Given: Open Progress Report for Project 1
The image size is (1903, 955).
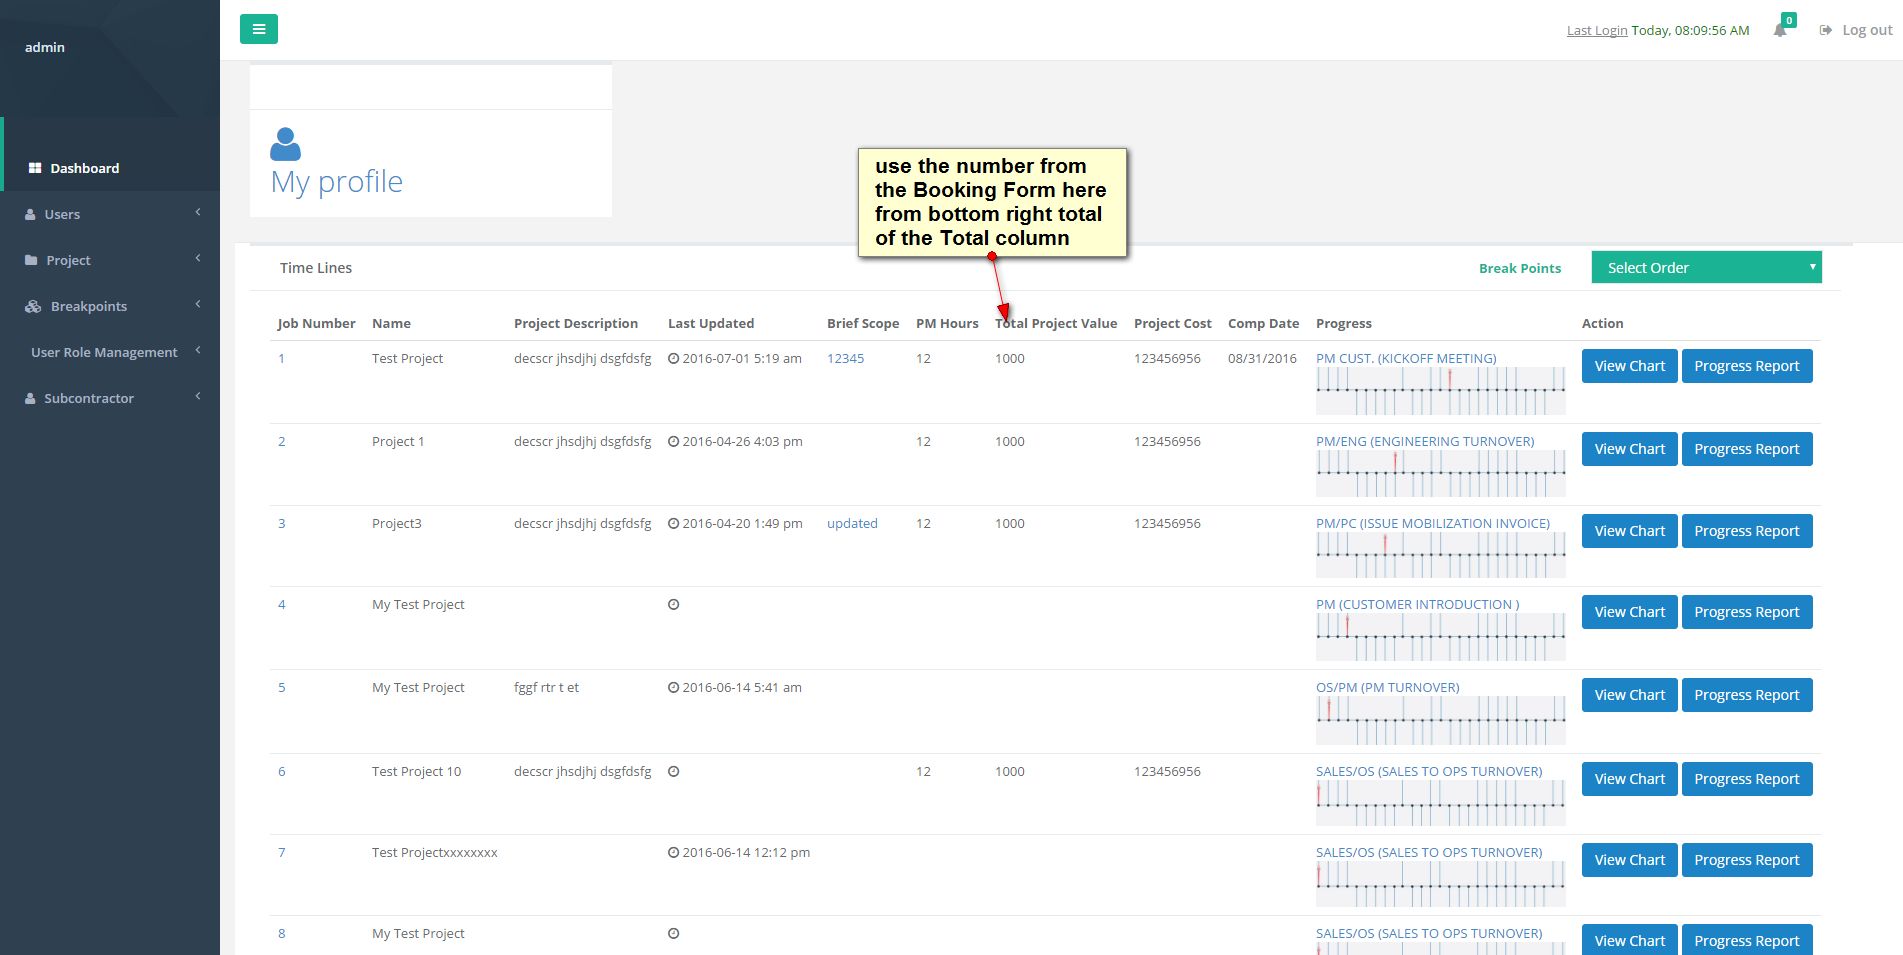Looking at the screenshot, I should click(1747, 449).
